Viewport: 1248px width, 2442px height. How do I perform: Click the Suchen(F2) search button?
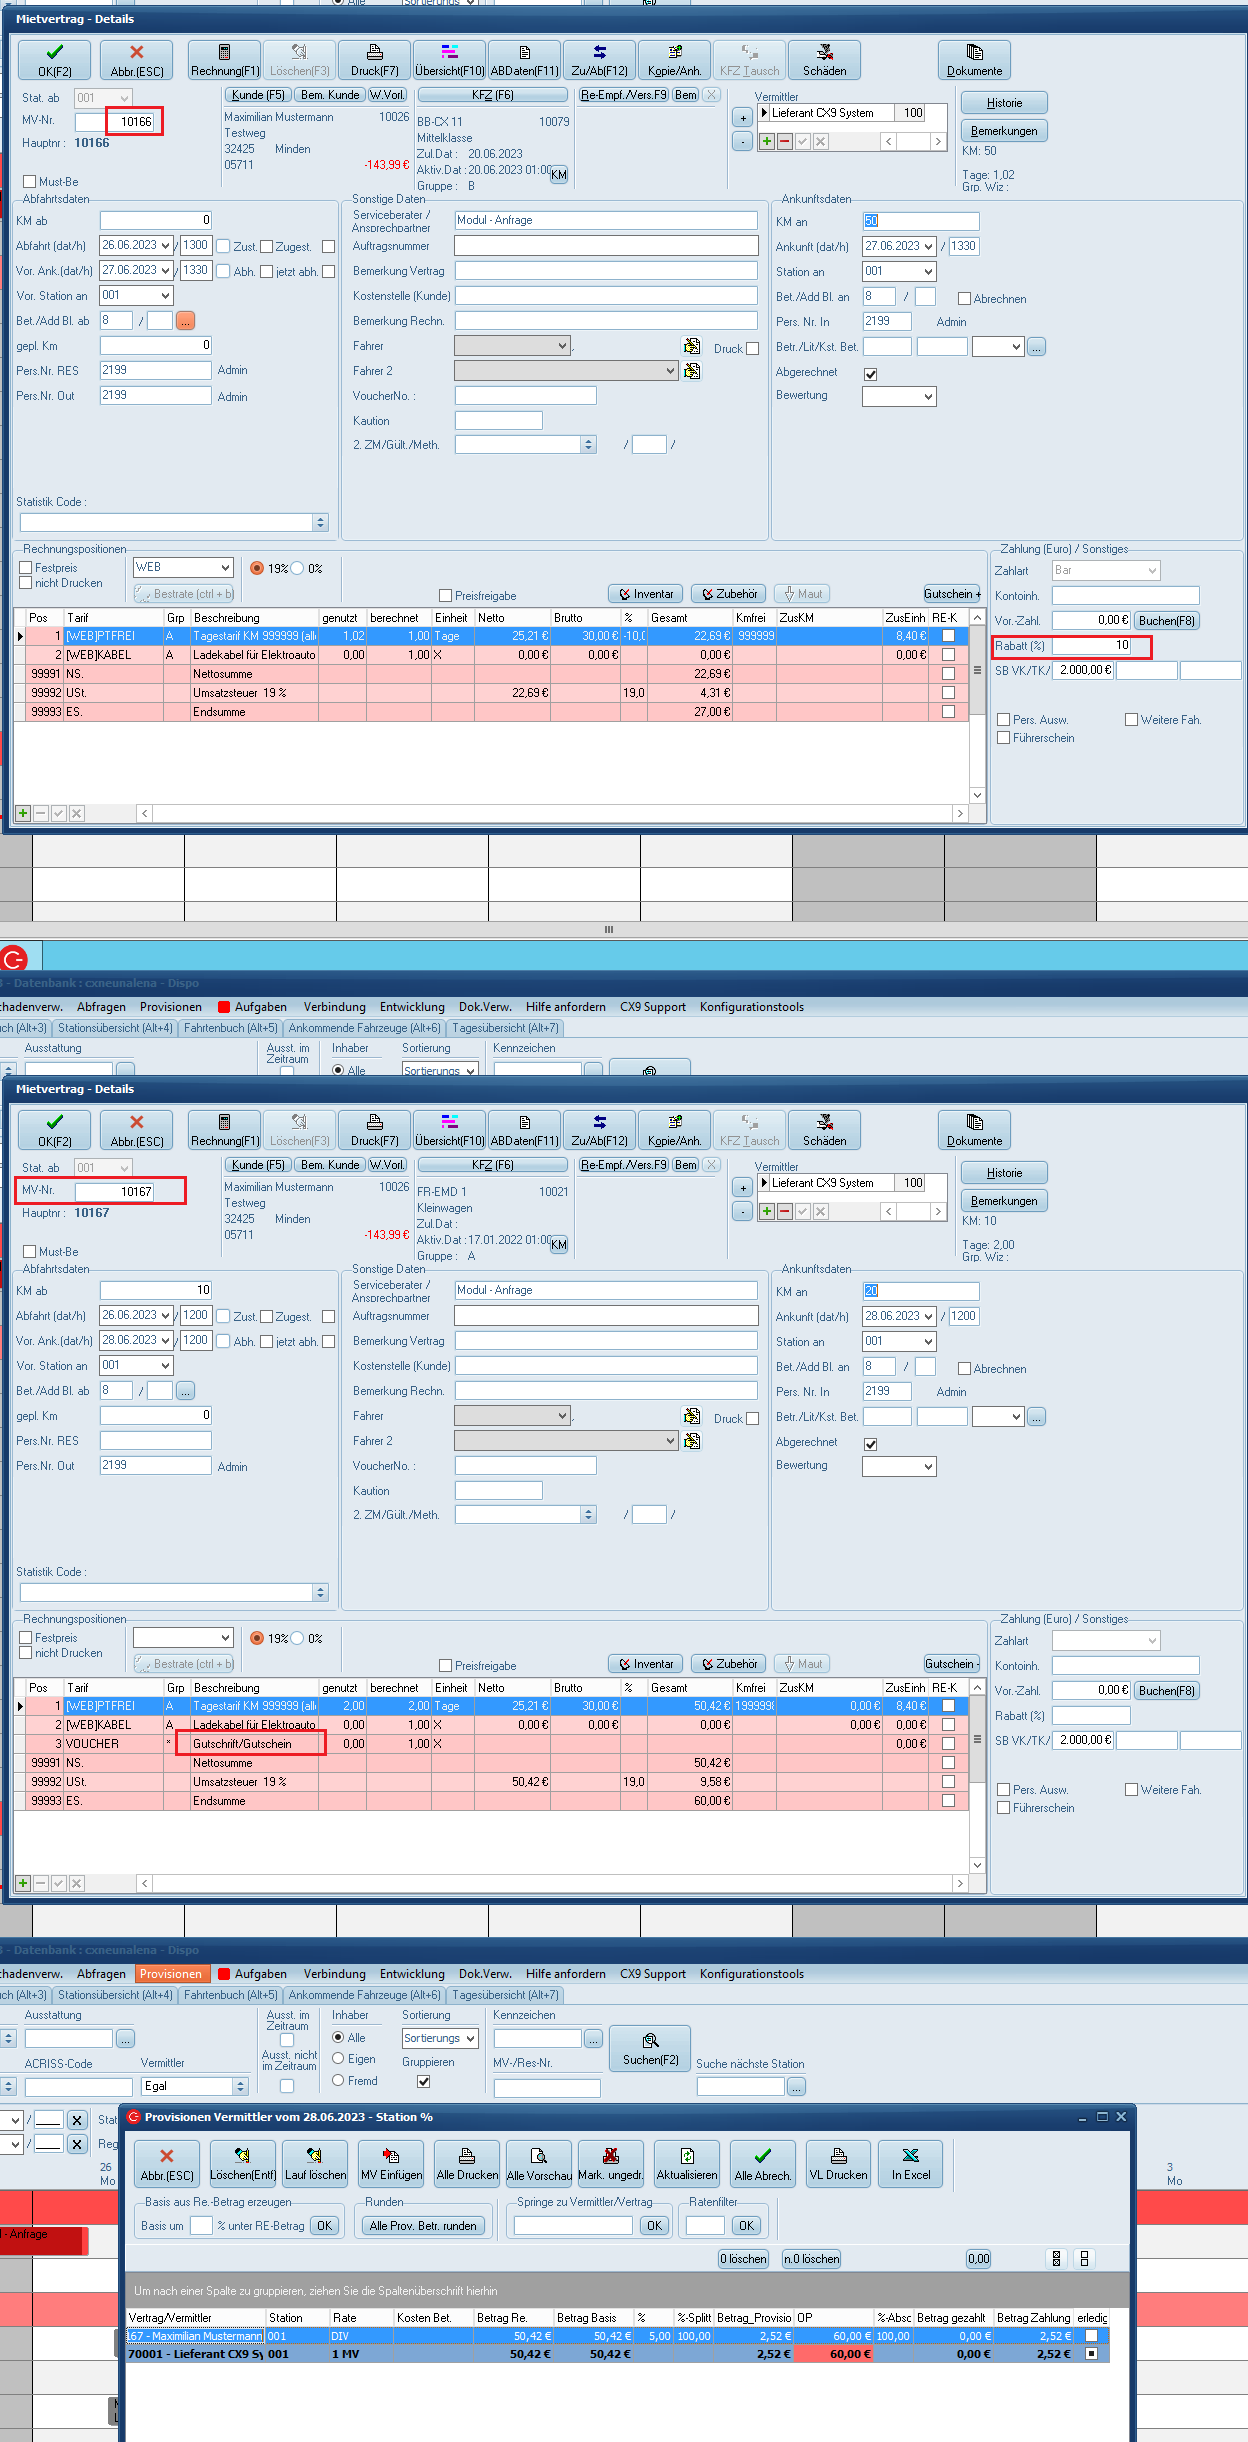point(650,2048)
